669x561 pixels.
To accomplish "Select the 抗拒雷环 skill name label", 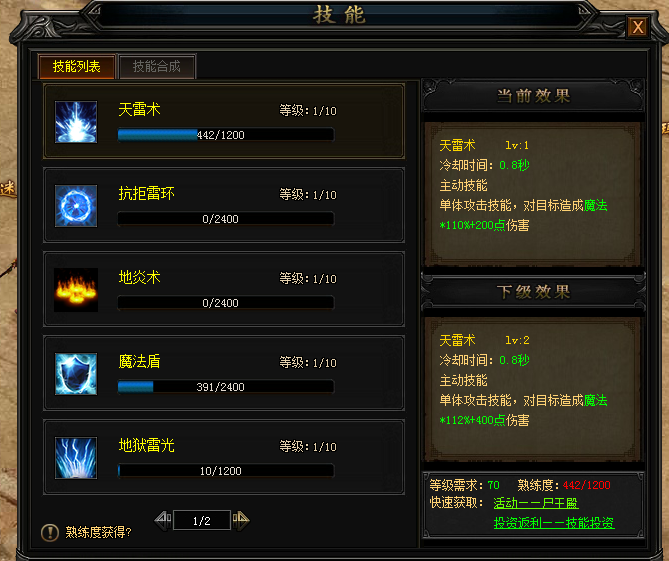I will coord(146,194).
